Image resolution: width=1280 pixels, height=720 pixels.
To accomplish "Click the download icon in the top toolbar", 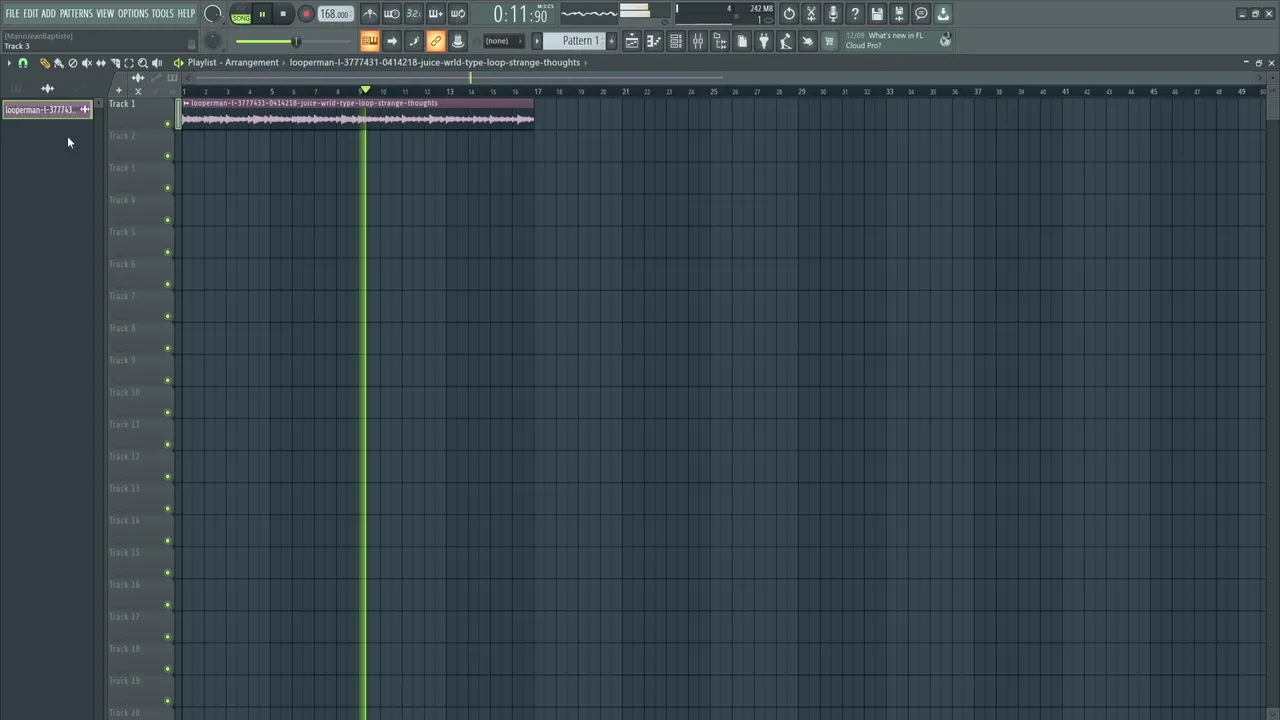I will click(943, 14).
